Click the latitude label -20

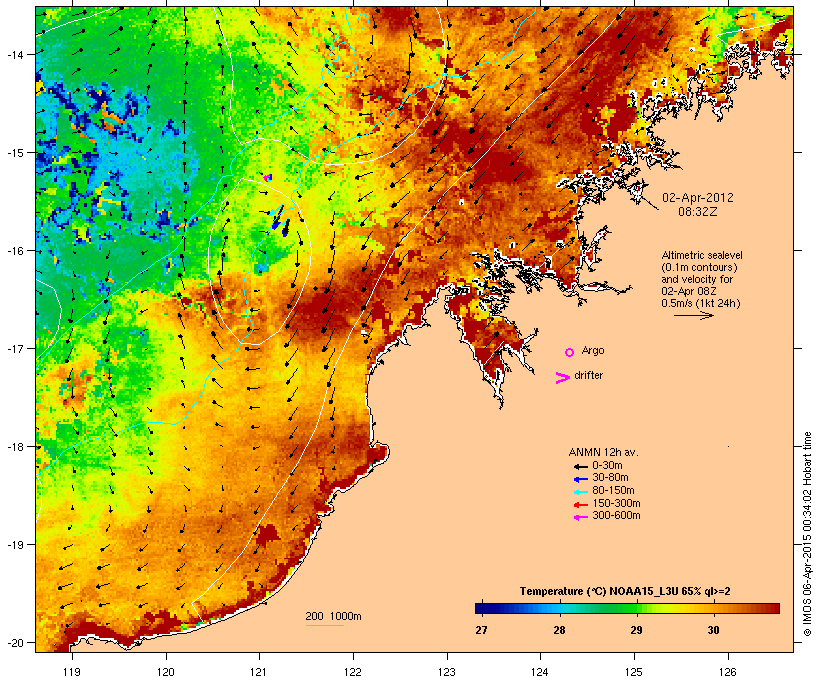[x=14, y=642]
